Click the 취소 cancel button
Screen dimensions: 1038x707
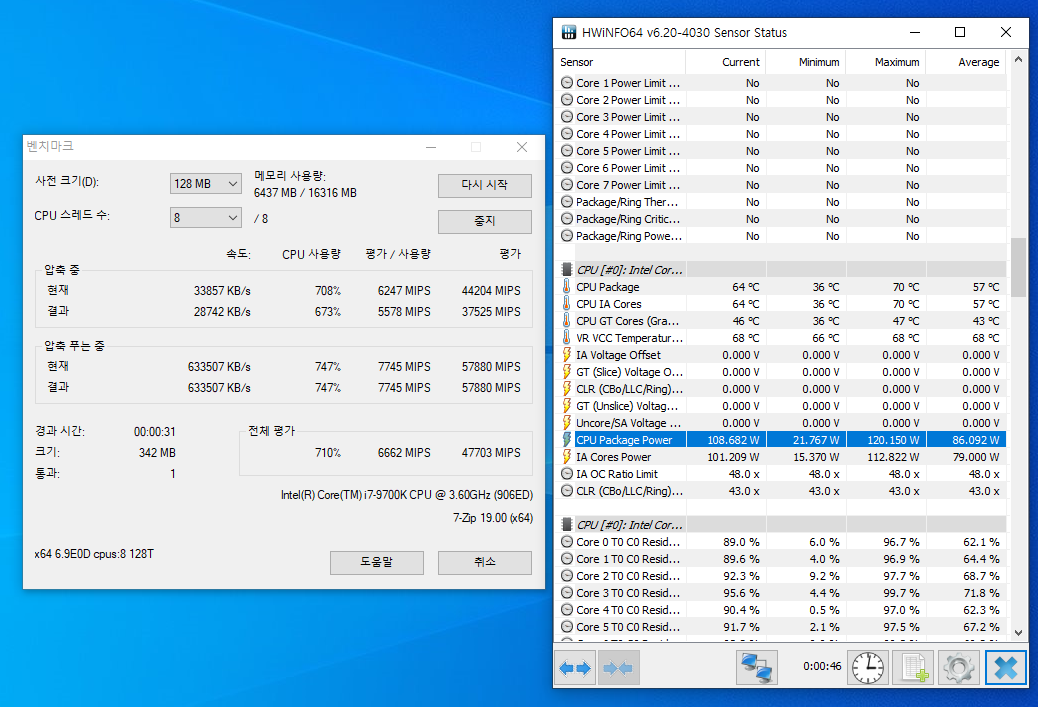[485, 562]
